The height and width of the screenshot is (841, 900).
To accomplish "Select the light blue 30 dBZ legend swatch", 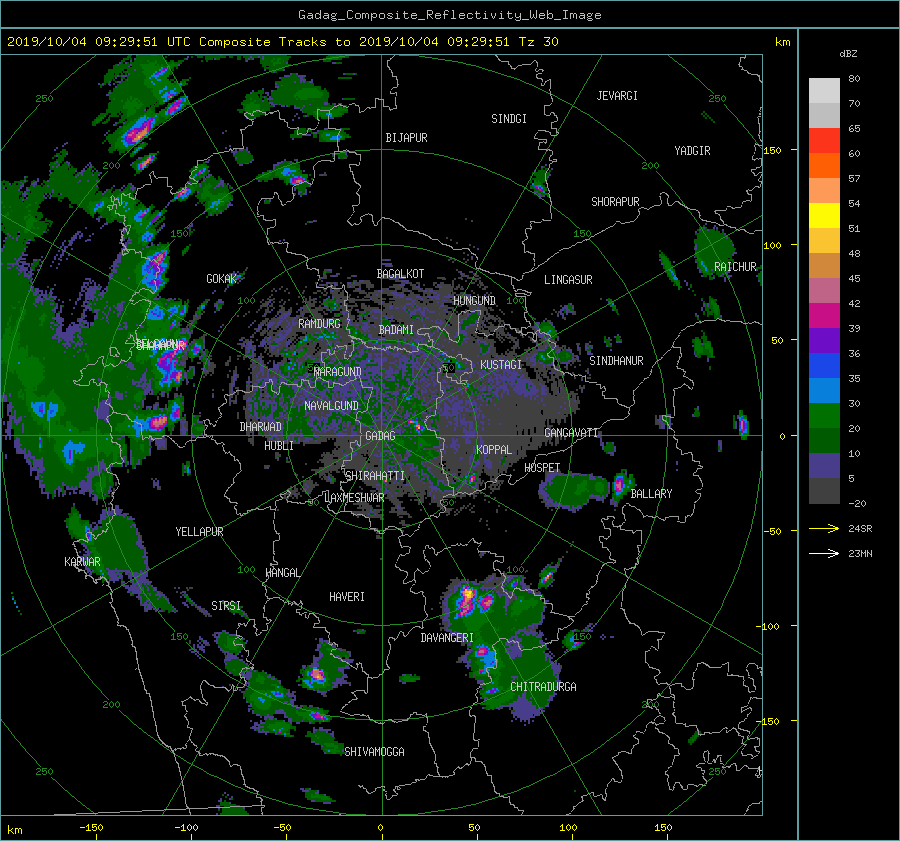I will [x=824, y=391].
